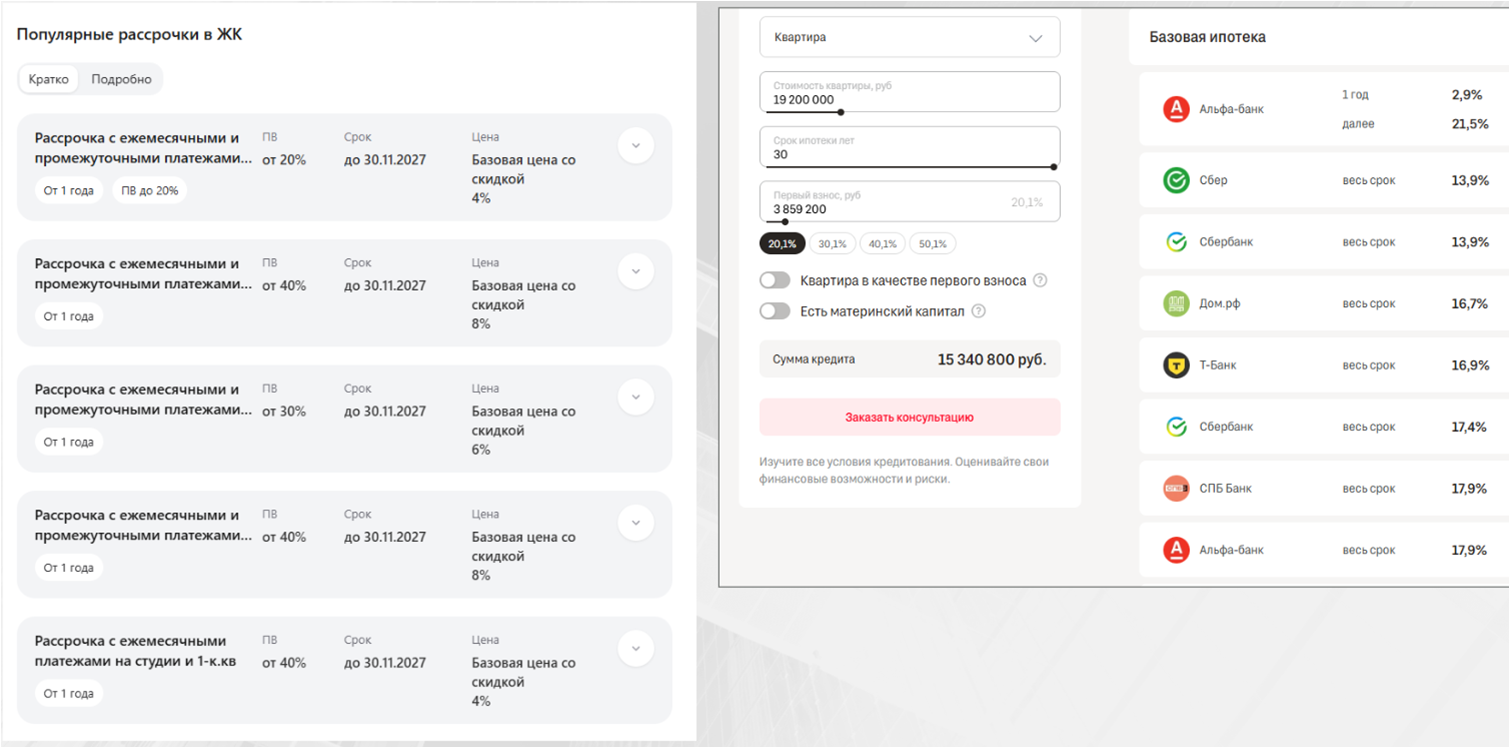The width and height of the screenshot is (1510, 748).
Task: Select the 50,1% down payment chip
Action: (932, 243)
